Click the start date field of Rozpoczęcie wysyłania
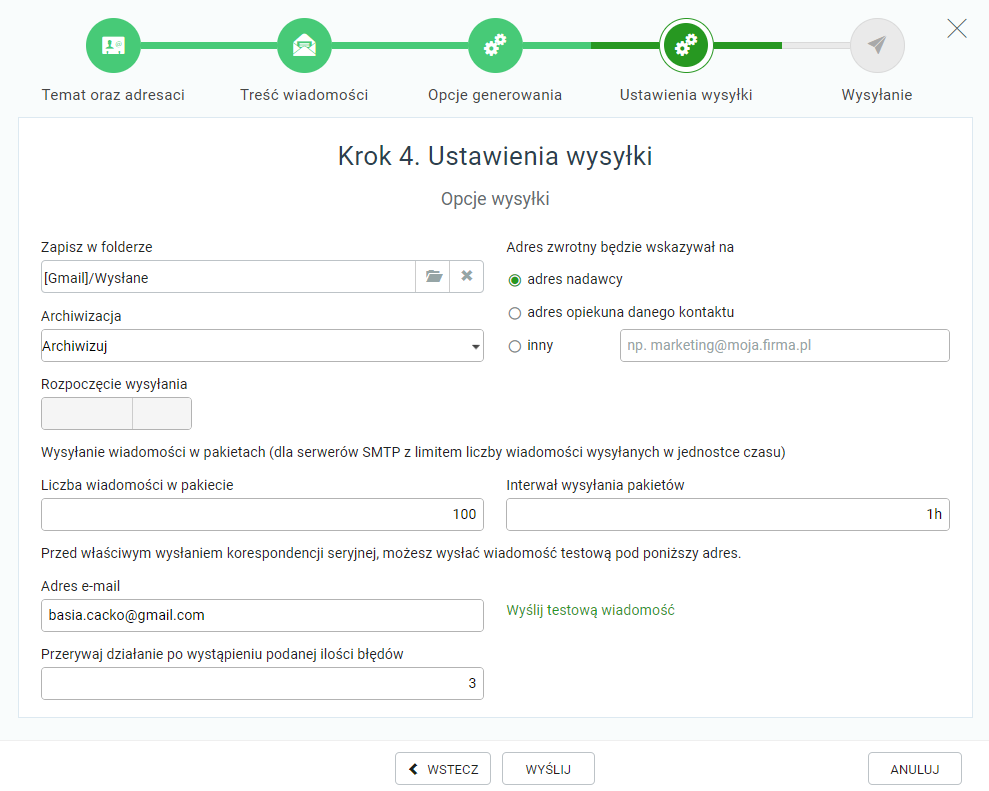Image resolution: width=989 pixels, height=791 pixels. click(x=87, y=413)
